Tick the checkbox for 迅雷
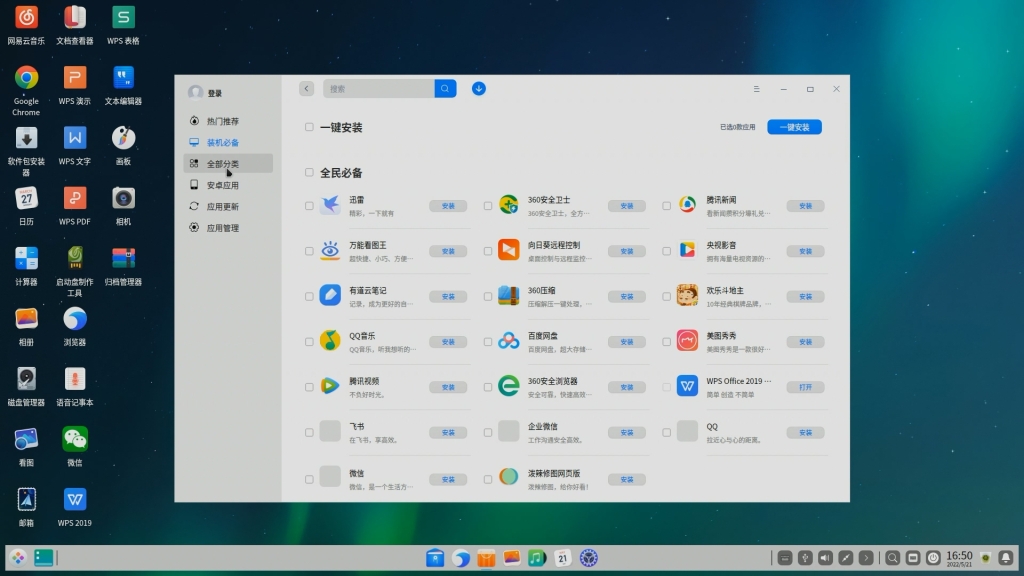 click(x=309, y=206)
